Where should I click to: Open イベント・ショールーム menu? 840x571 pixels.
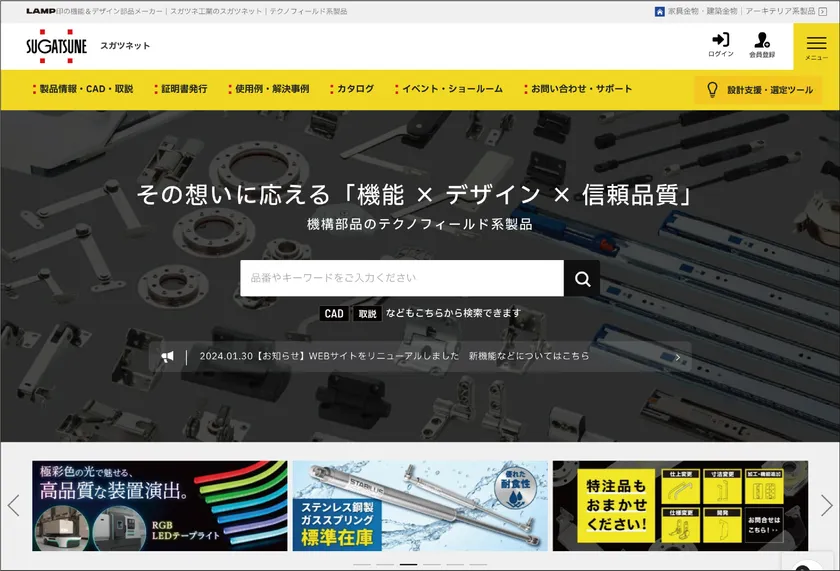click(449, 89)
